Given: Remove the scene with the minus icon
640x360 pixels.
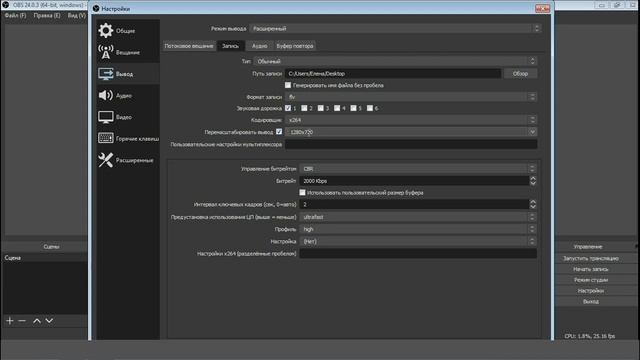Looking at the screenshot, I should click(x=22, y=321).
